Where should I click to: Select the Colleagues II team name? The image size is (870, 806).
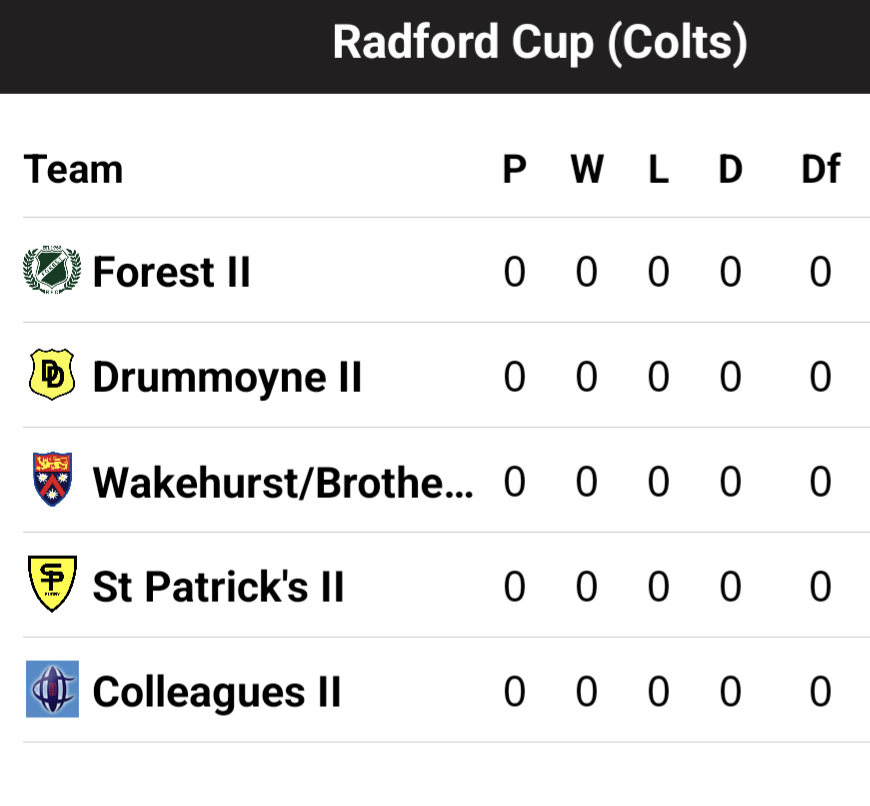[x=217, y=692]
